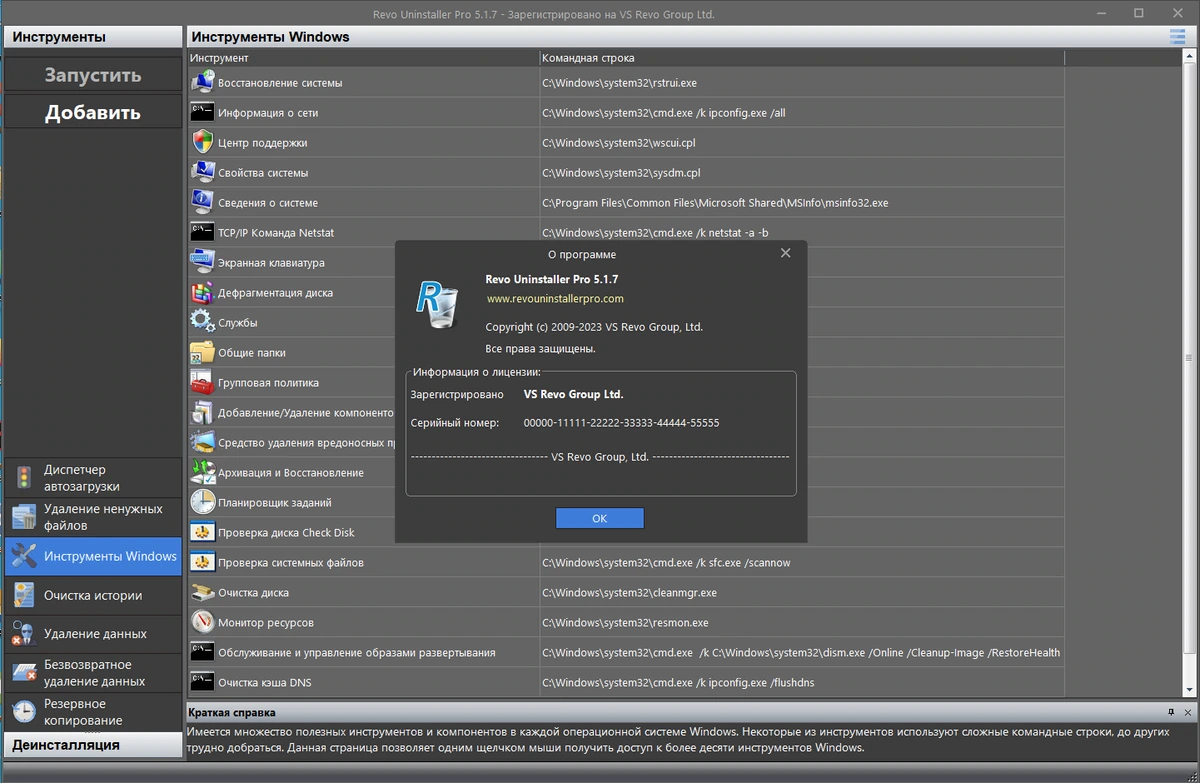Screen dimensions: 1200x783
Task: Click the System Restore row icon
Action: coord(203,82)
